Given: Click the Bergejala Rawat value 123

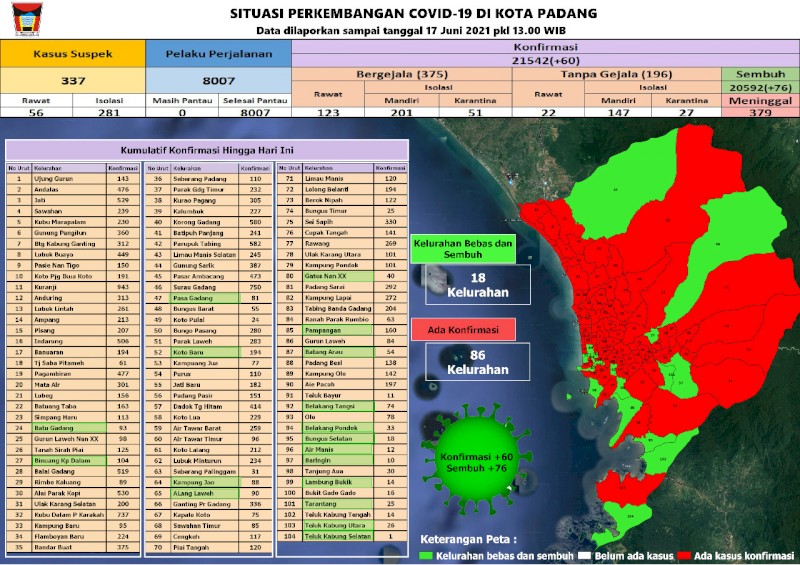Looking at the screenshot, I should click(x=328, y=112).
